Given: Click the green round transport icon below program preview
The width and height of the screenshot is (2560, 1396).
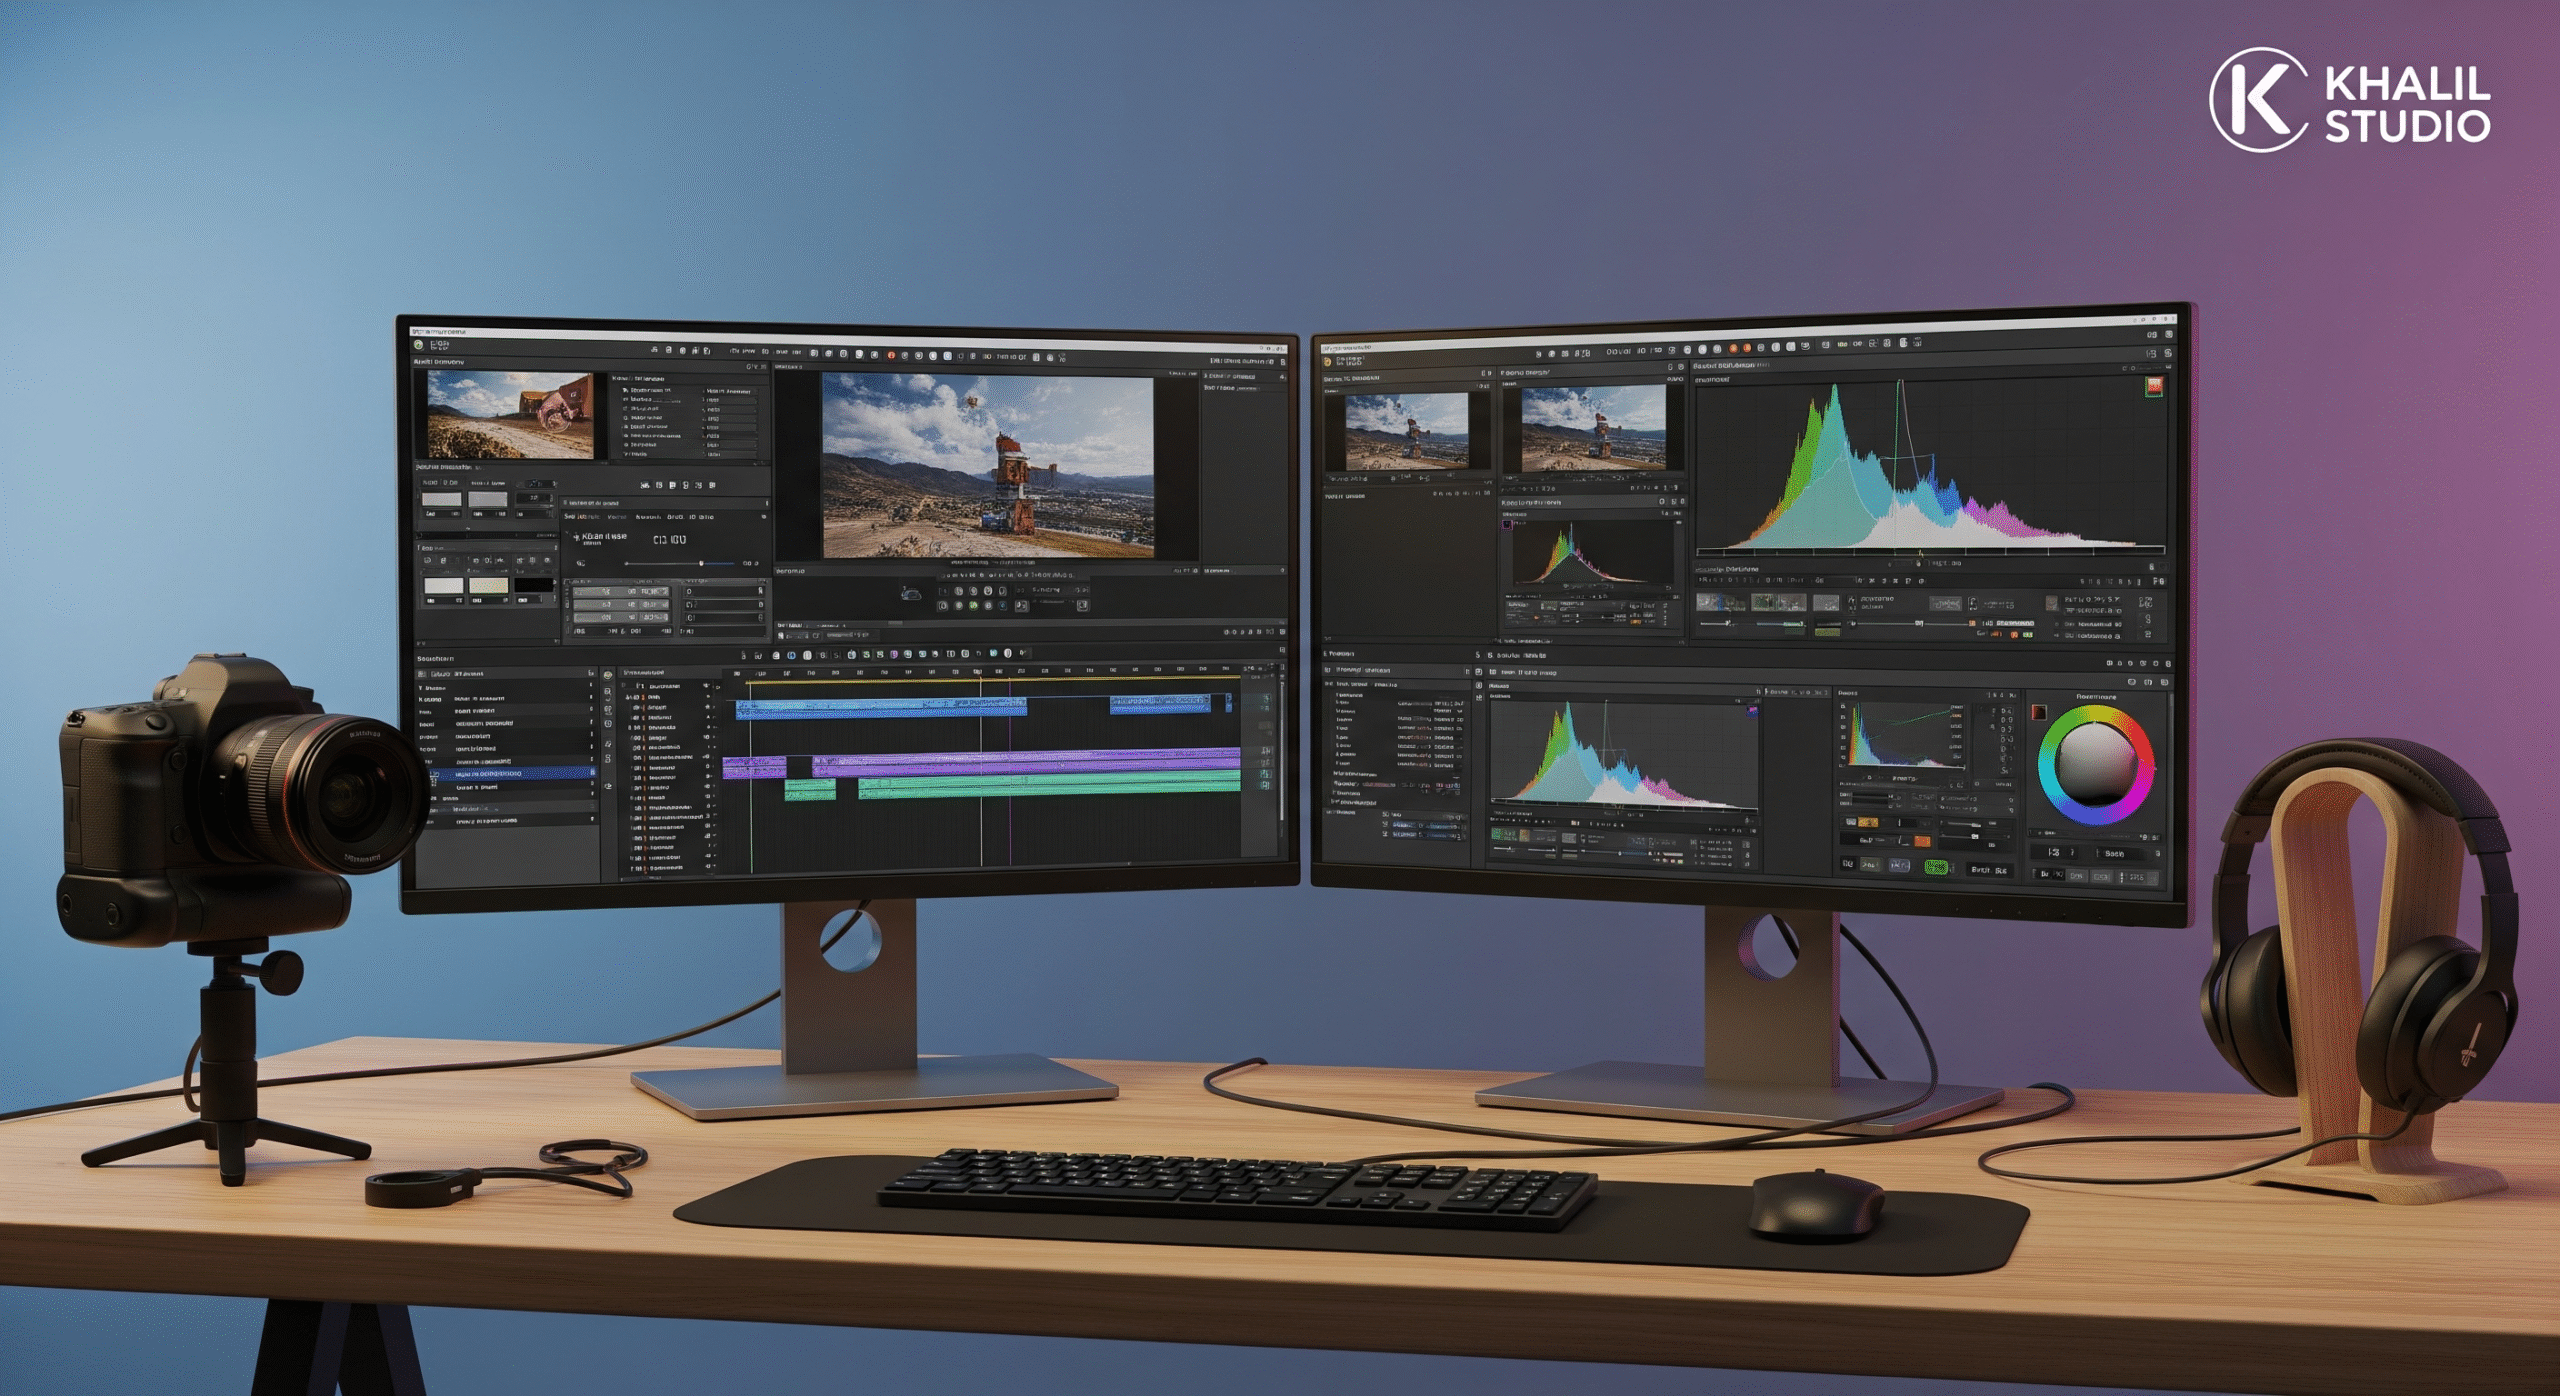Looking at the screenshot, I should pyautogui.click(x=973, y=605).
